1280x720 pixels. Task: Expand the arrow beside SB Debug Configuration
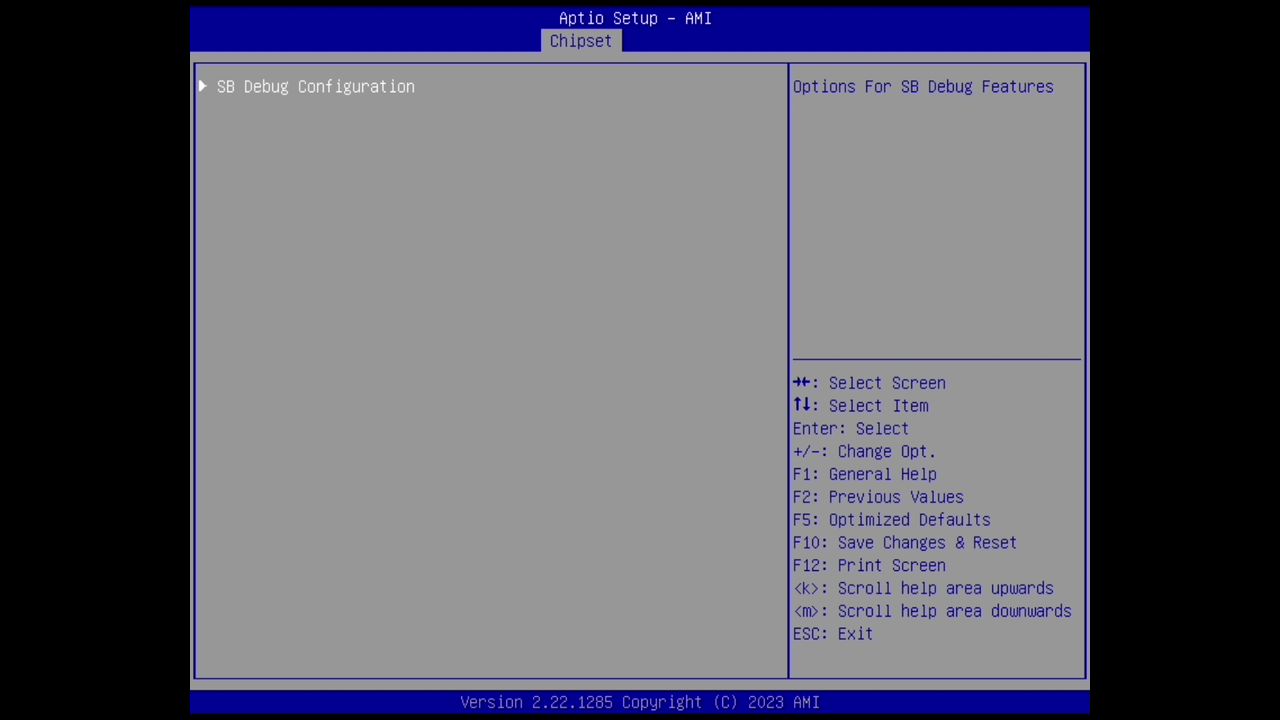[202, 87]
